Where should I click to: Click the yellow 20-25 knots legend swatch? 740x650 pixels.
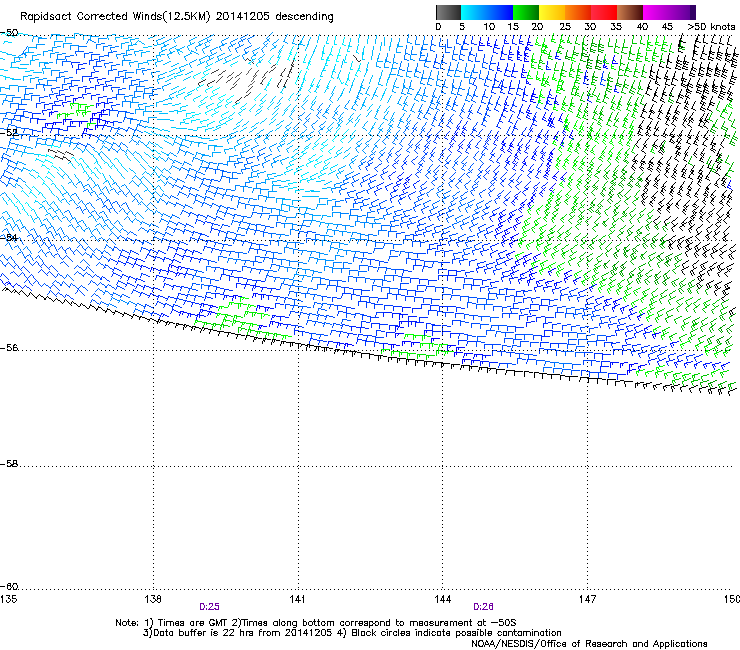click(552, 12)
